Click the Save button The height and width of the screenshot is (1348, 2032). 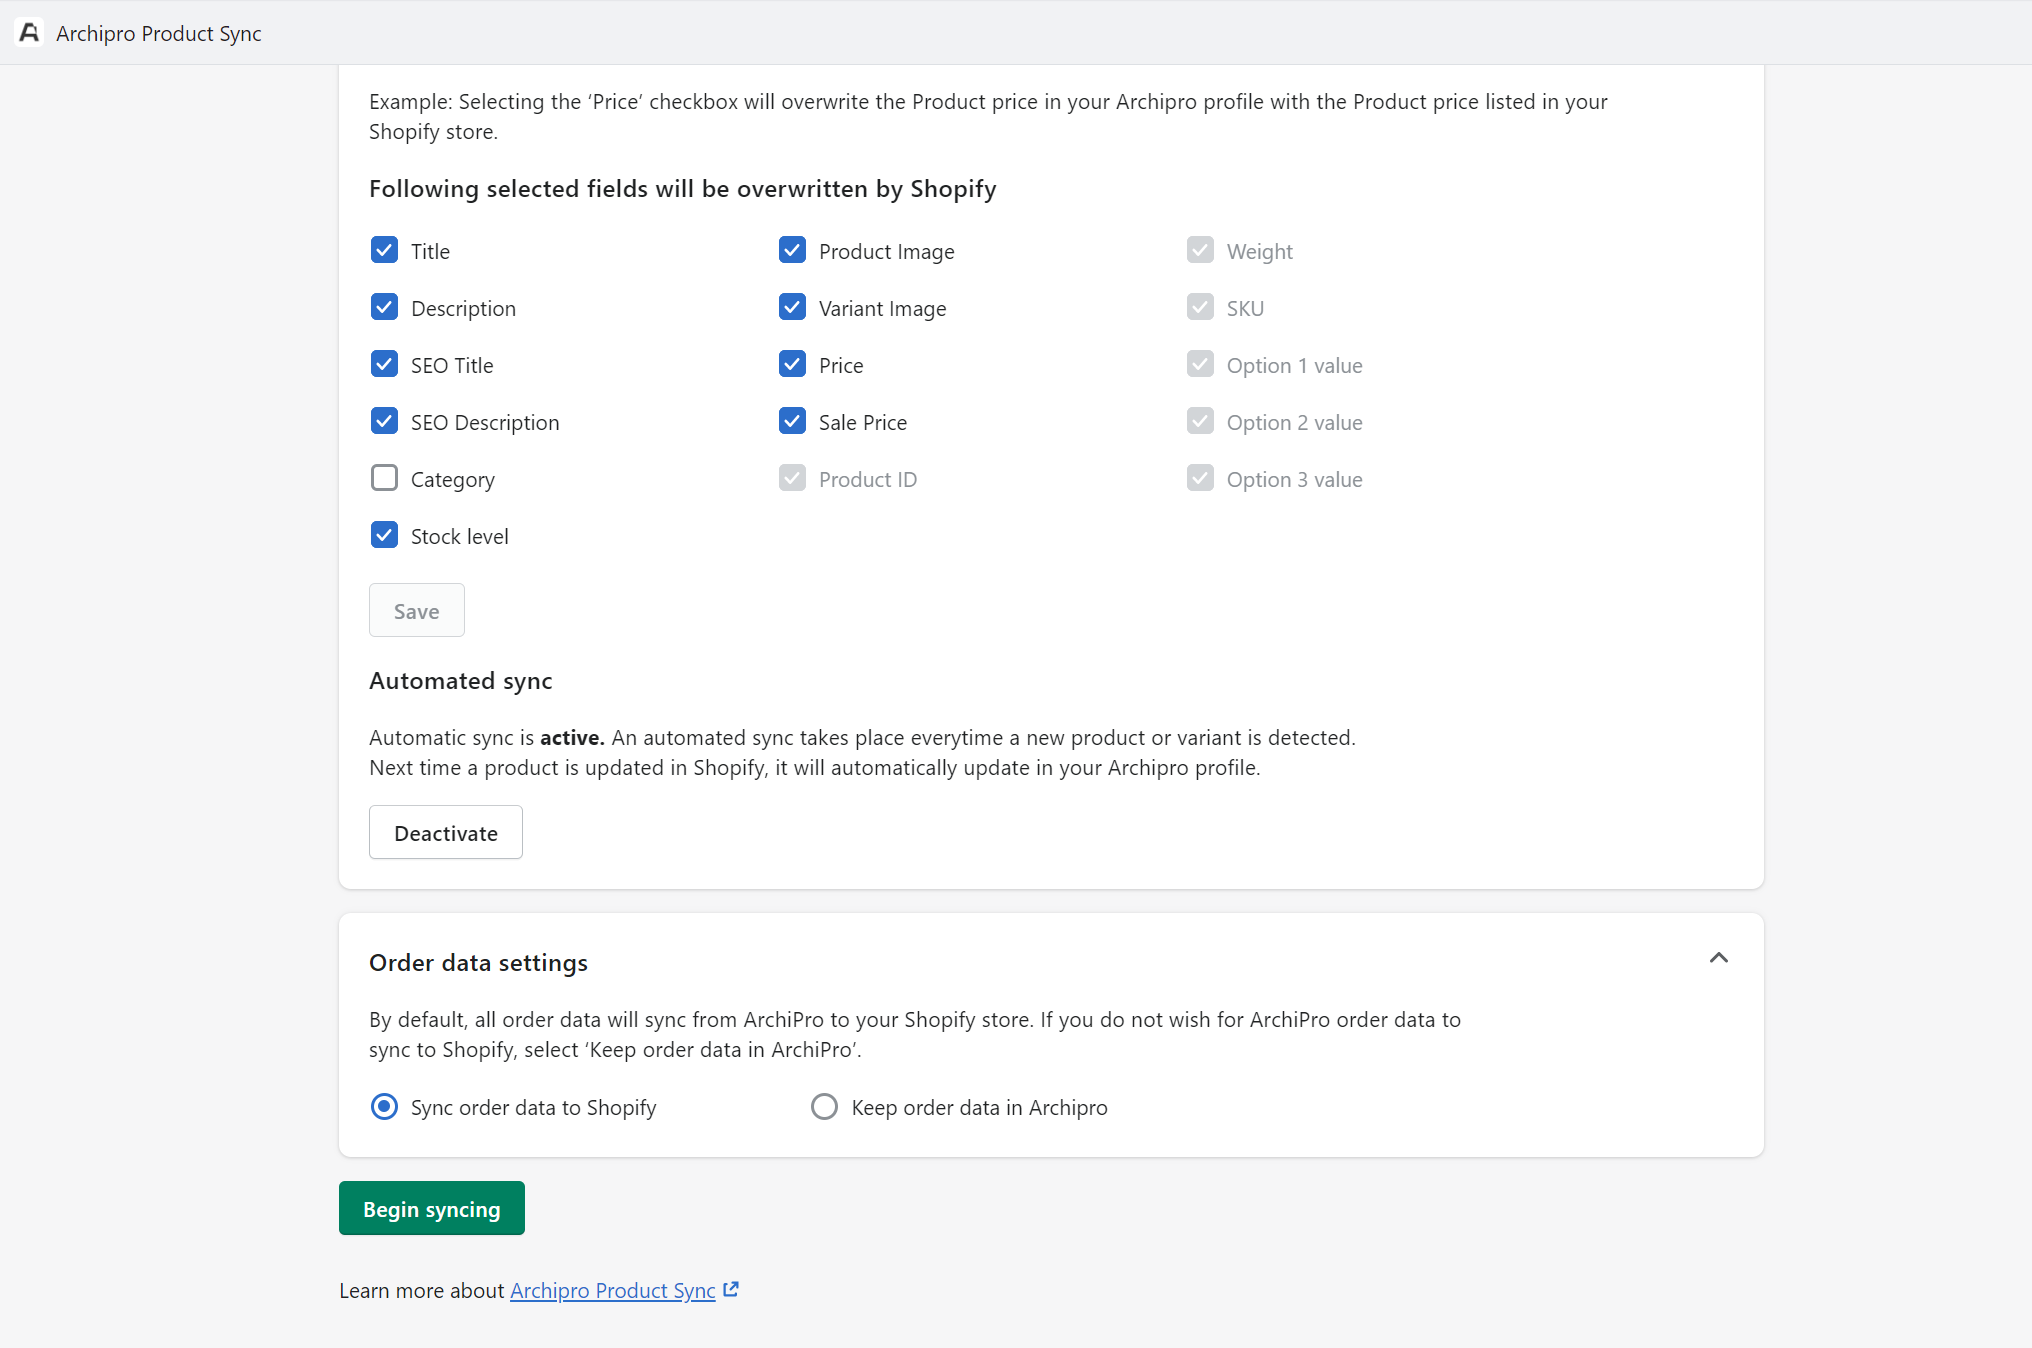point(417,610)
